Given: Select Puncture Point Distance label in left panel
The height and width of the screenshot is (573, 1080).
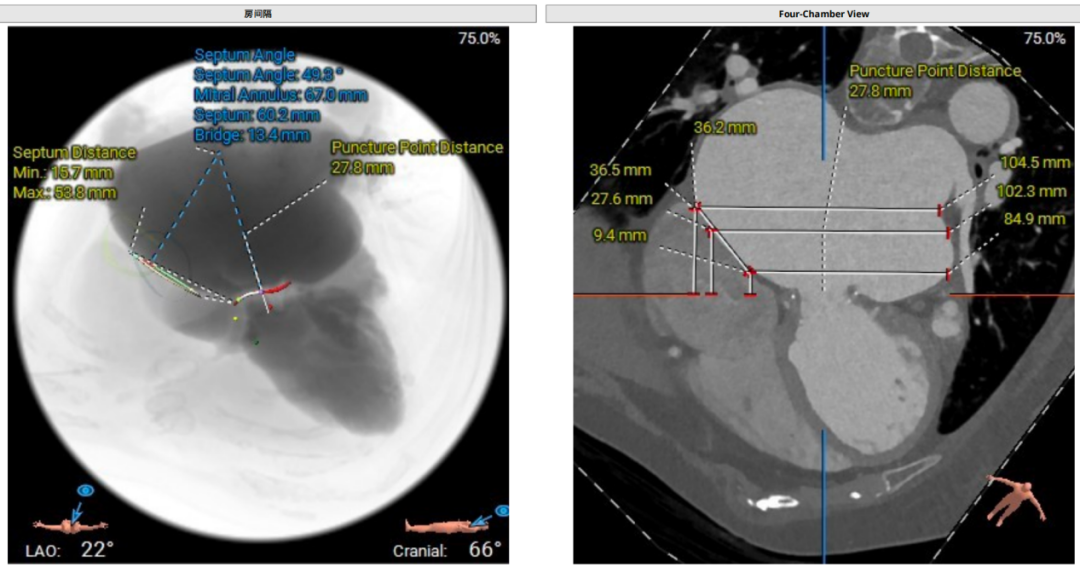Looking at the screenshot, I should coord(417,147).
